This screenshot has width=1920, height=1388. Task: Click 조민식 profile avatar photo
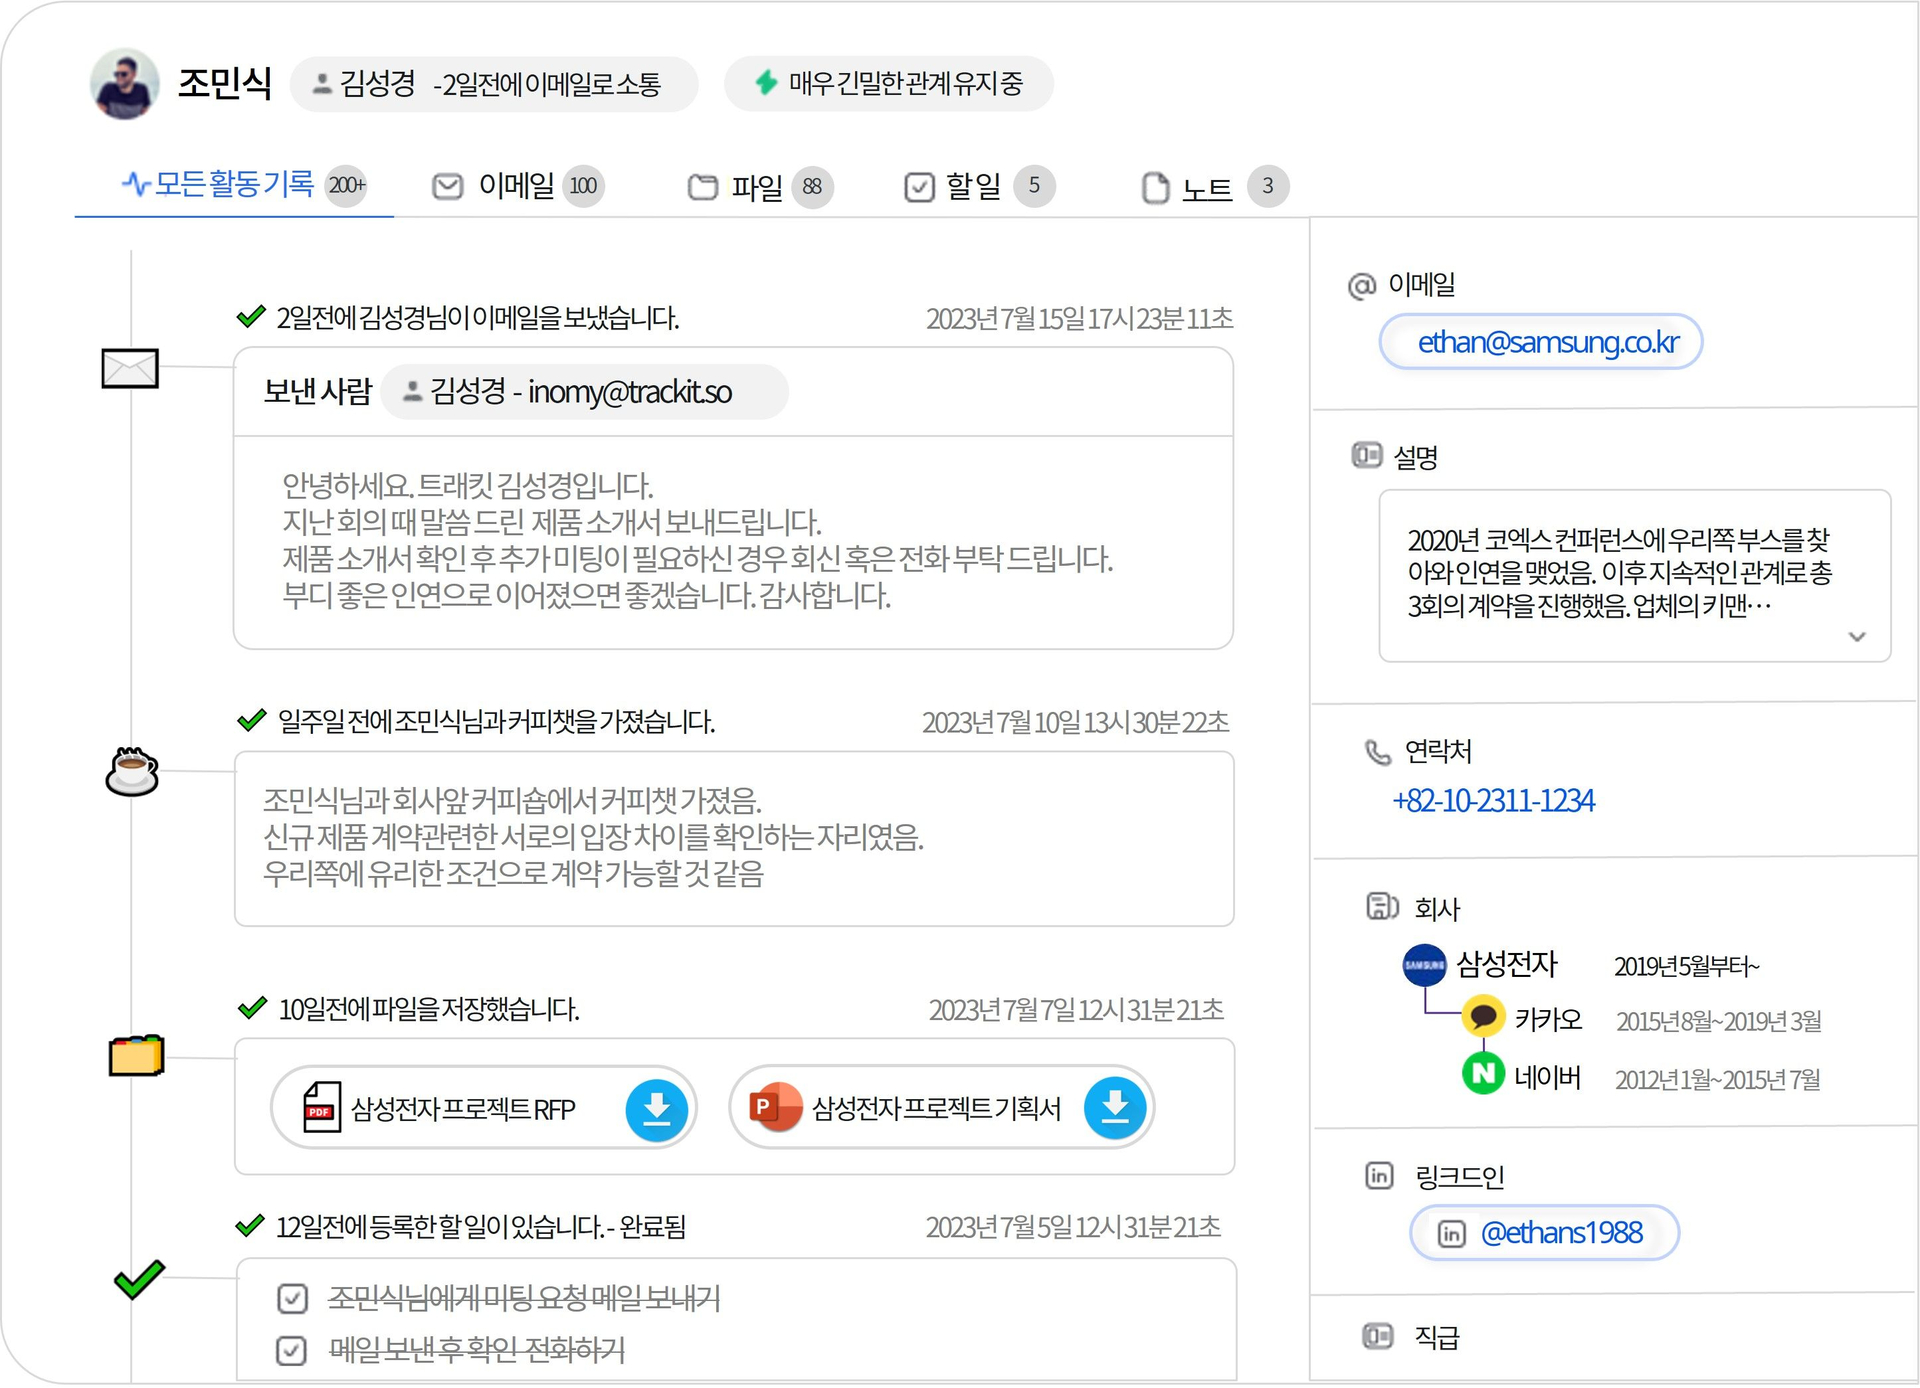tap(124, 84)
